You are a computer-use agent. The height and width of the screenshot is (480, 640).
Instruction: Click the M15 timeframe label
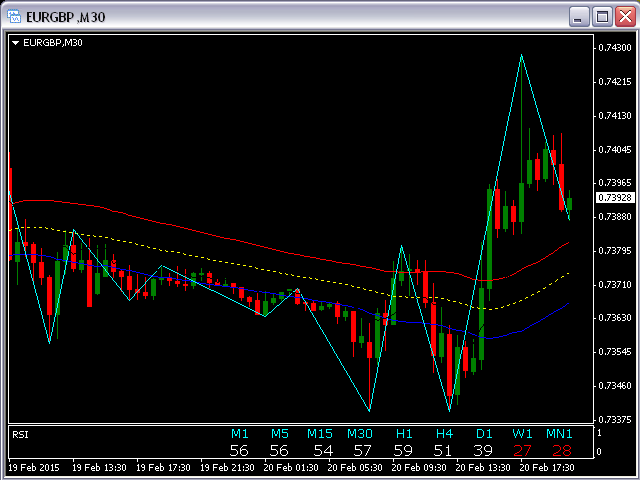coord(320,433)
